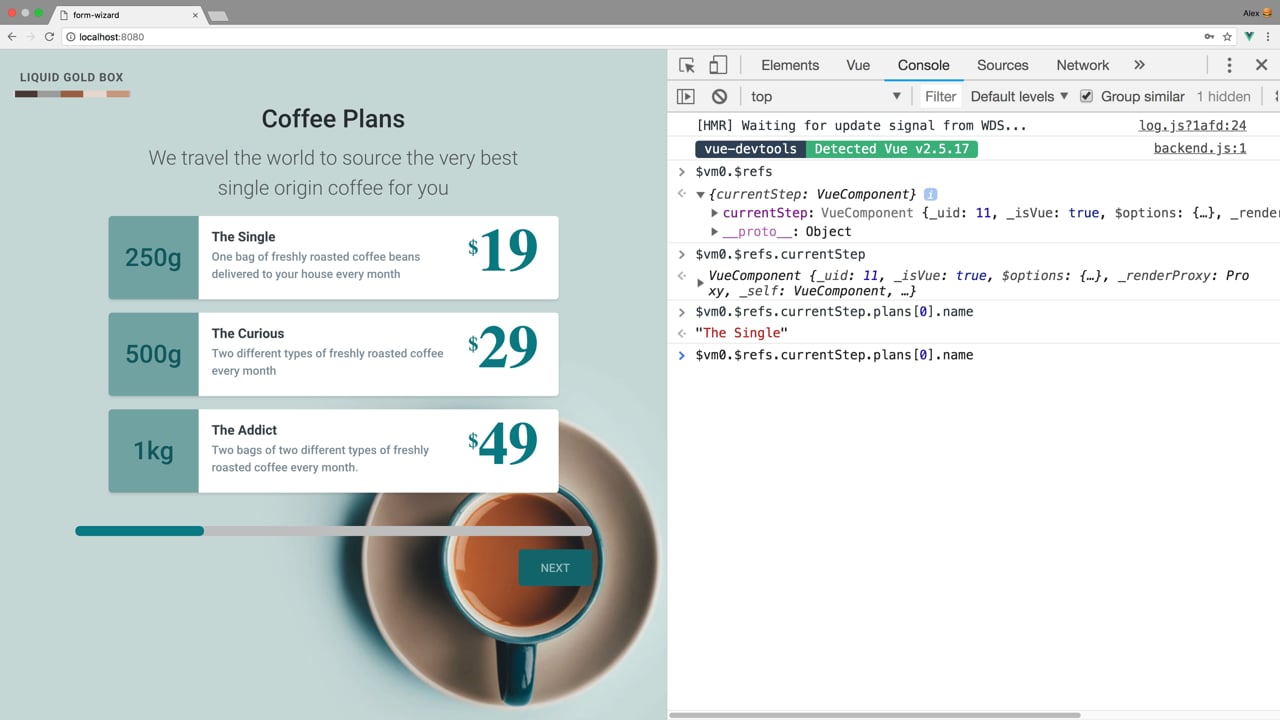Switch to the Elements tab
The width and height of the screenshot is (1280, 720).
tap(790, 65)
